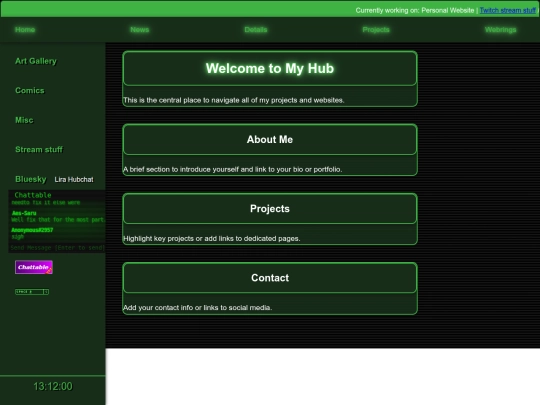Viewport: 540px width, 405px height.
Task: Visit the Stream stuff sidebar link
Action: (x=39, y=149)
